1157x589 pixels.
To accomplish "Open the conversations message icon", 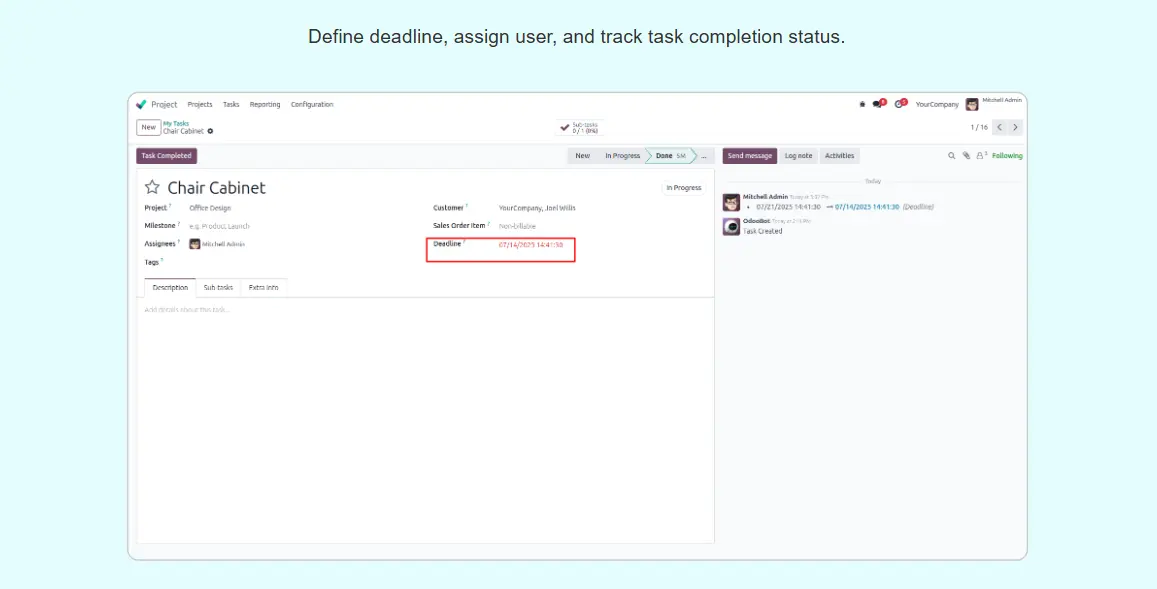I will click(878, 104).
